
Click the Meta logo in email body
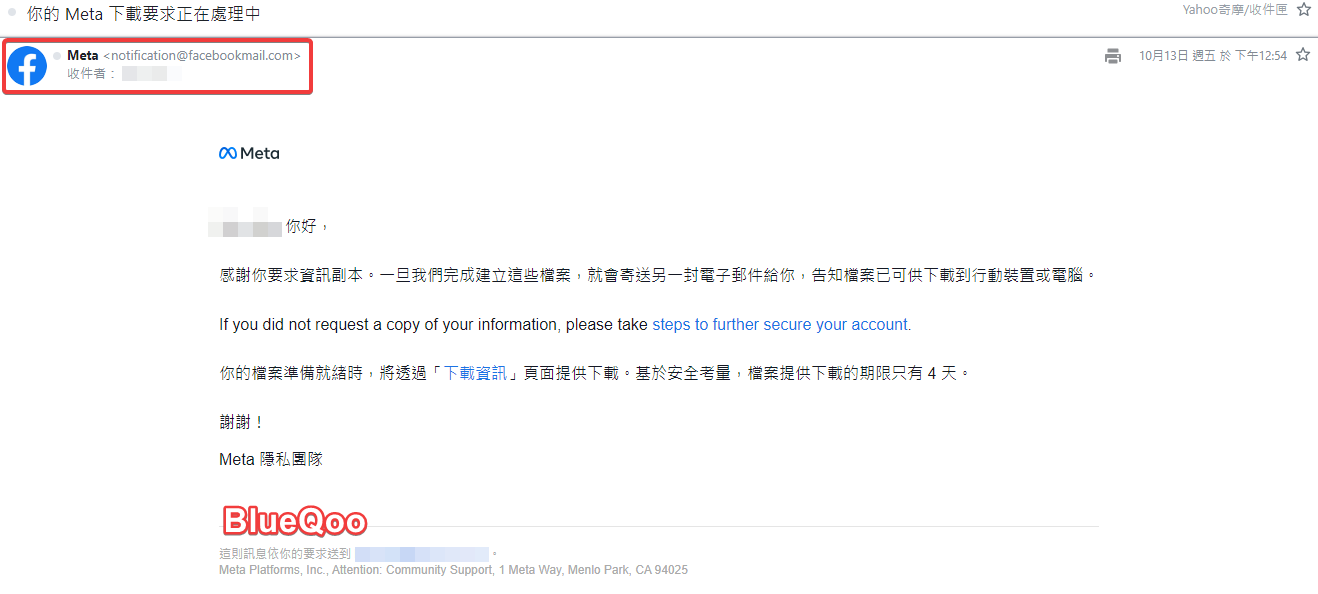pyautogui.click(x=249, y=153)
